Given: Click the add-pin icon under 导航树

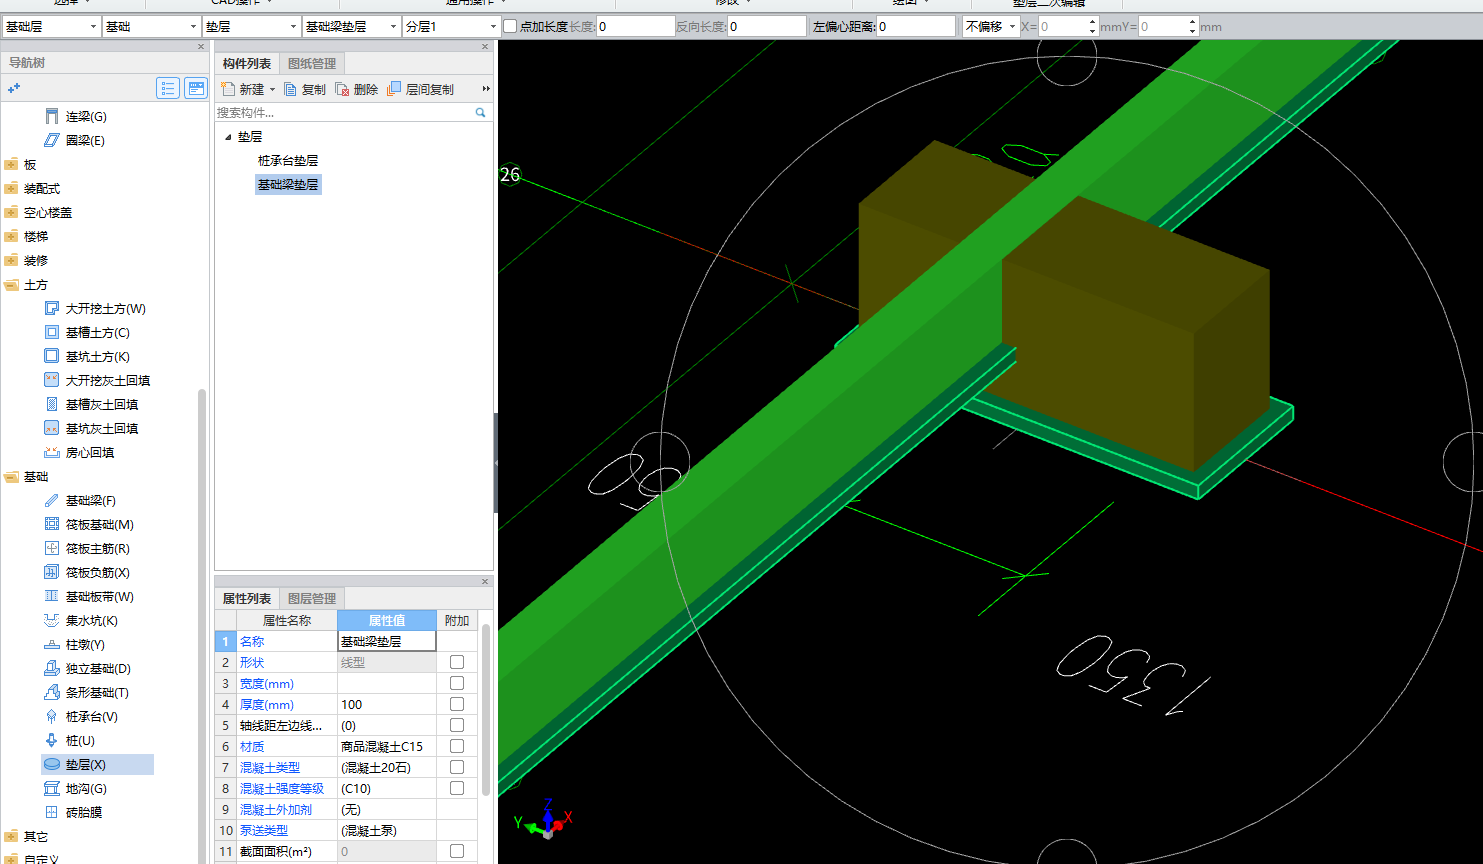Looking at the screenshot, I should [14, 89].
